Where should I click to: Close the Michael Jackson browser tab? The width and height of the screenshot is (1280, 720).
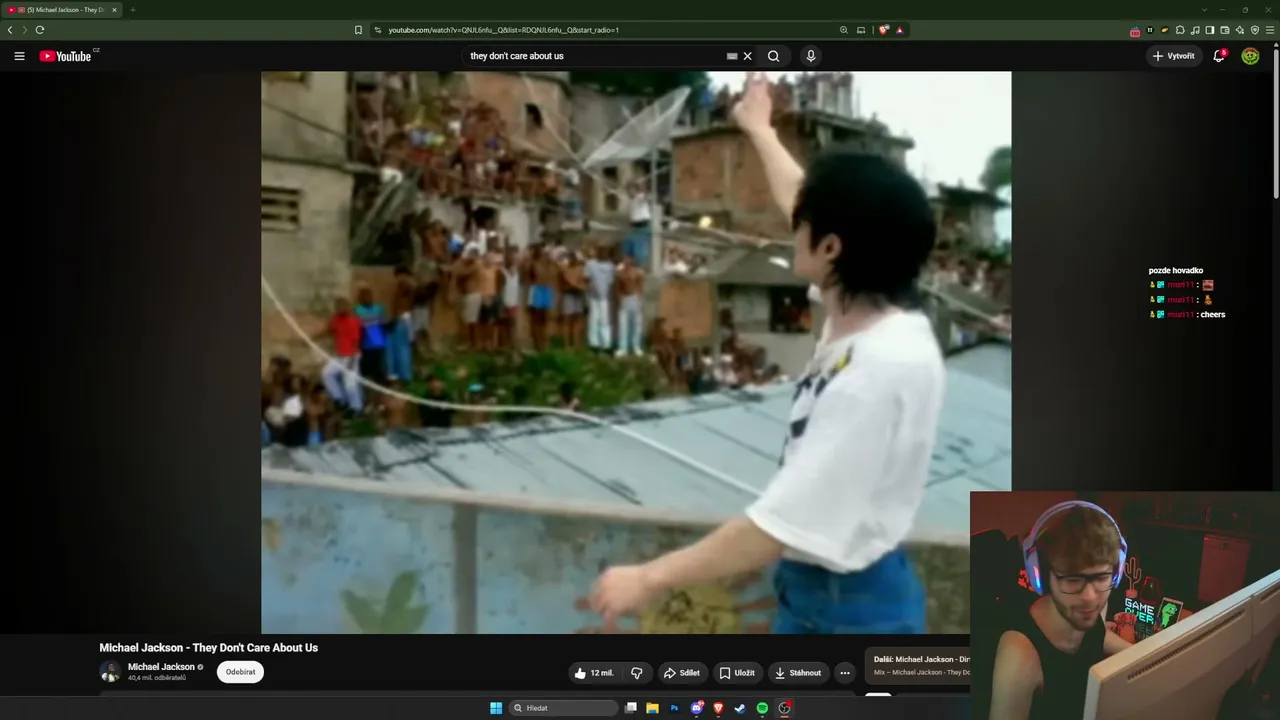pos(114,10)
